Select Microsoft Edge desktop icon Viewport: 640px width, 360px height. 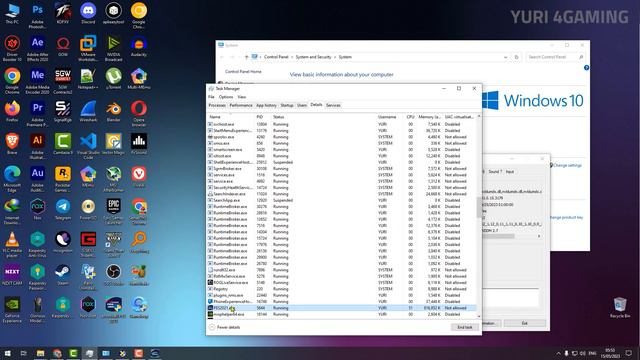[x=12, y=179]
